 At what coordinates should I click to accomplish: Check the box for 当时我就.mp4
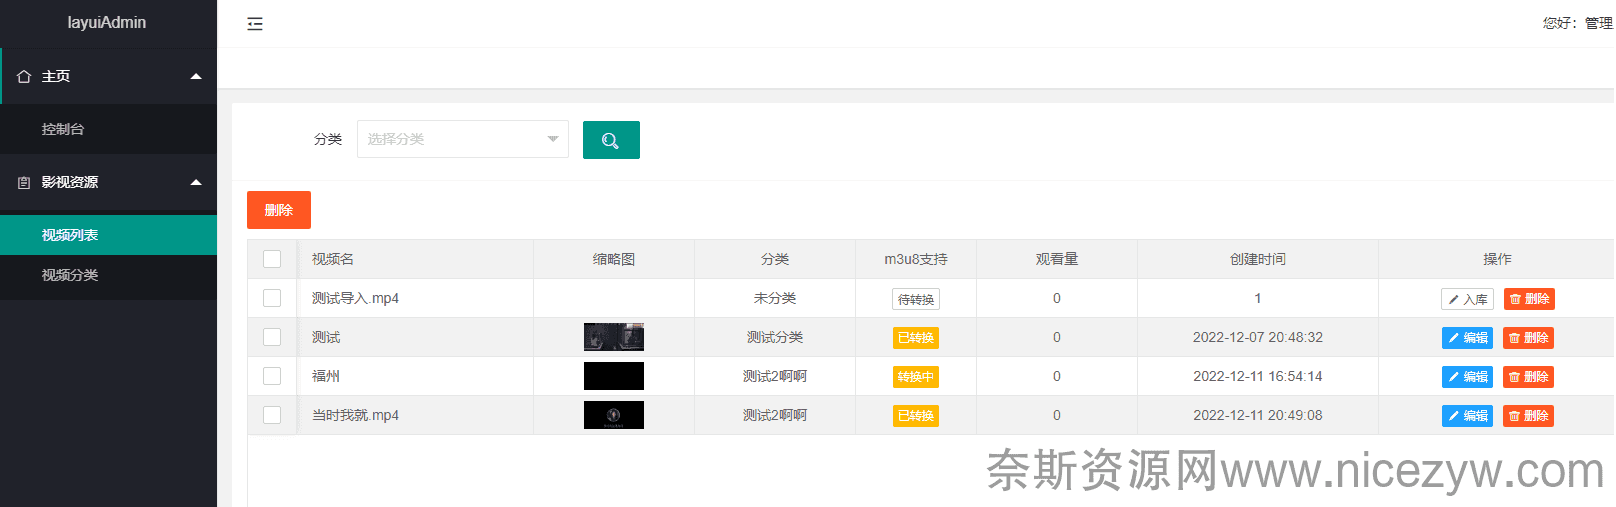coord(272,415)
